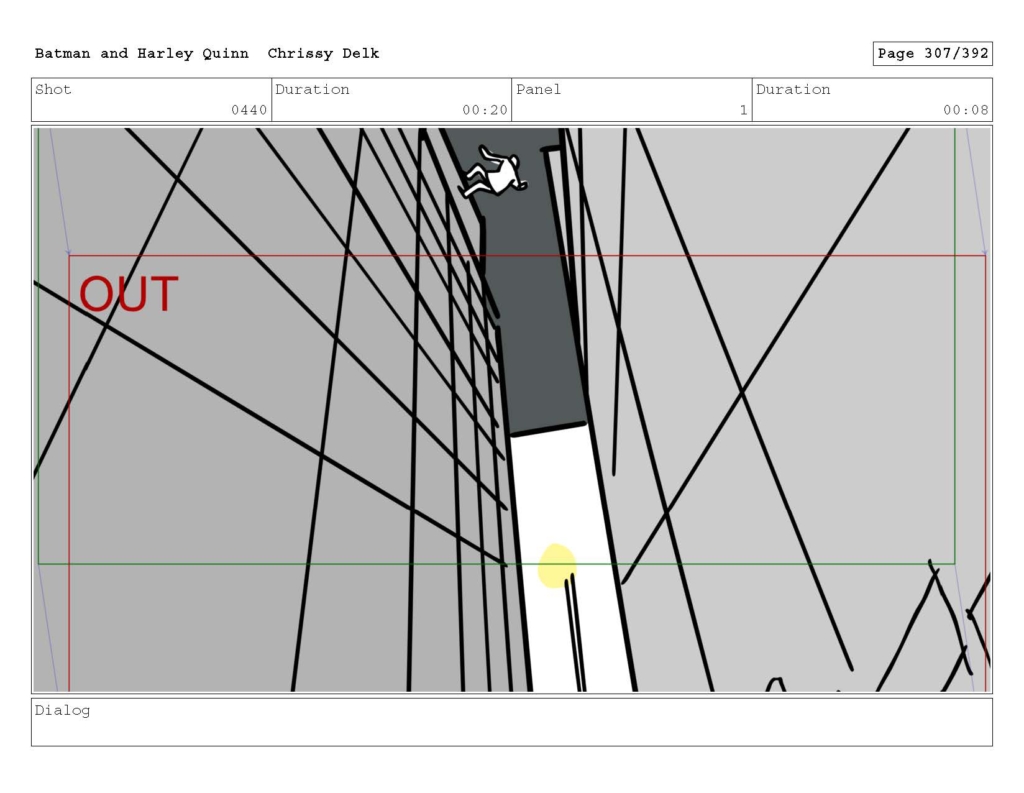Click the red 'OUT' camera frame label
The height and width of the screenshot is (793, 1024).
click(x=129, y=295)
